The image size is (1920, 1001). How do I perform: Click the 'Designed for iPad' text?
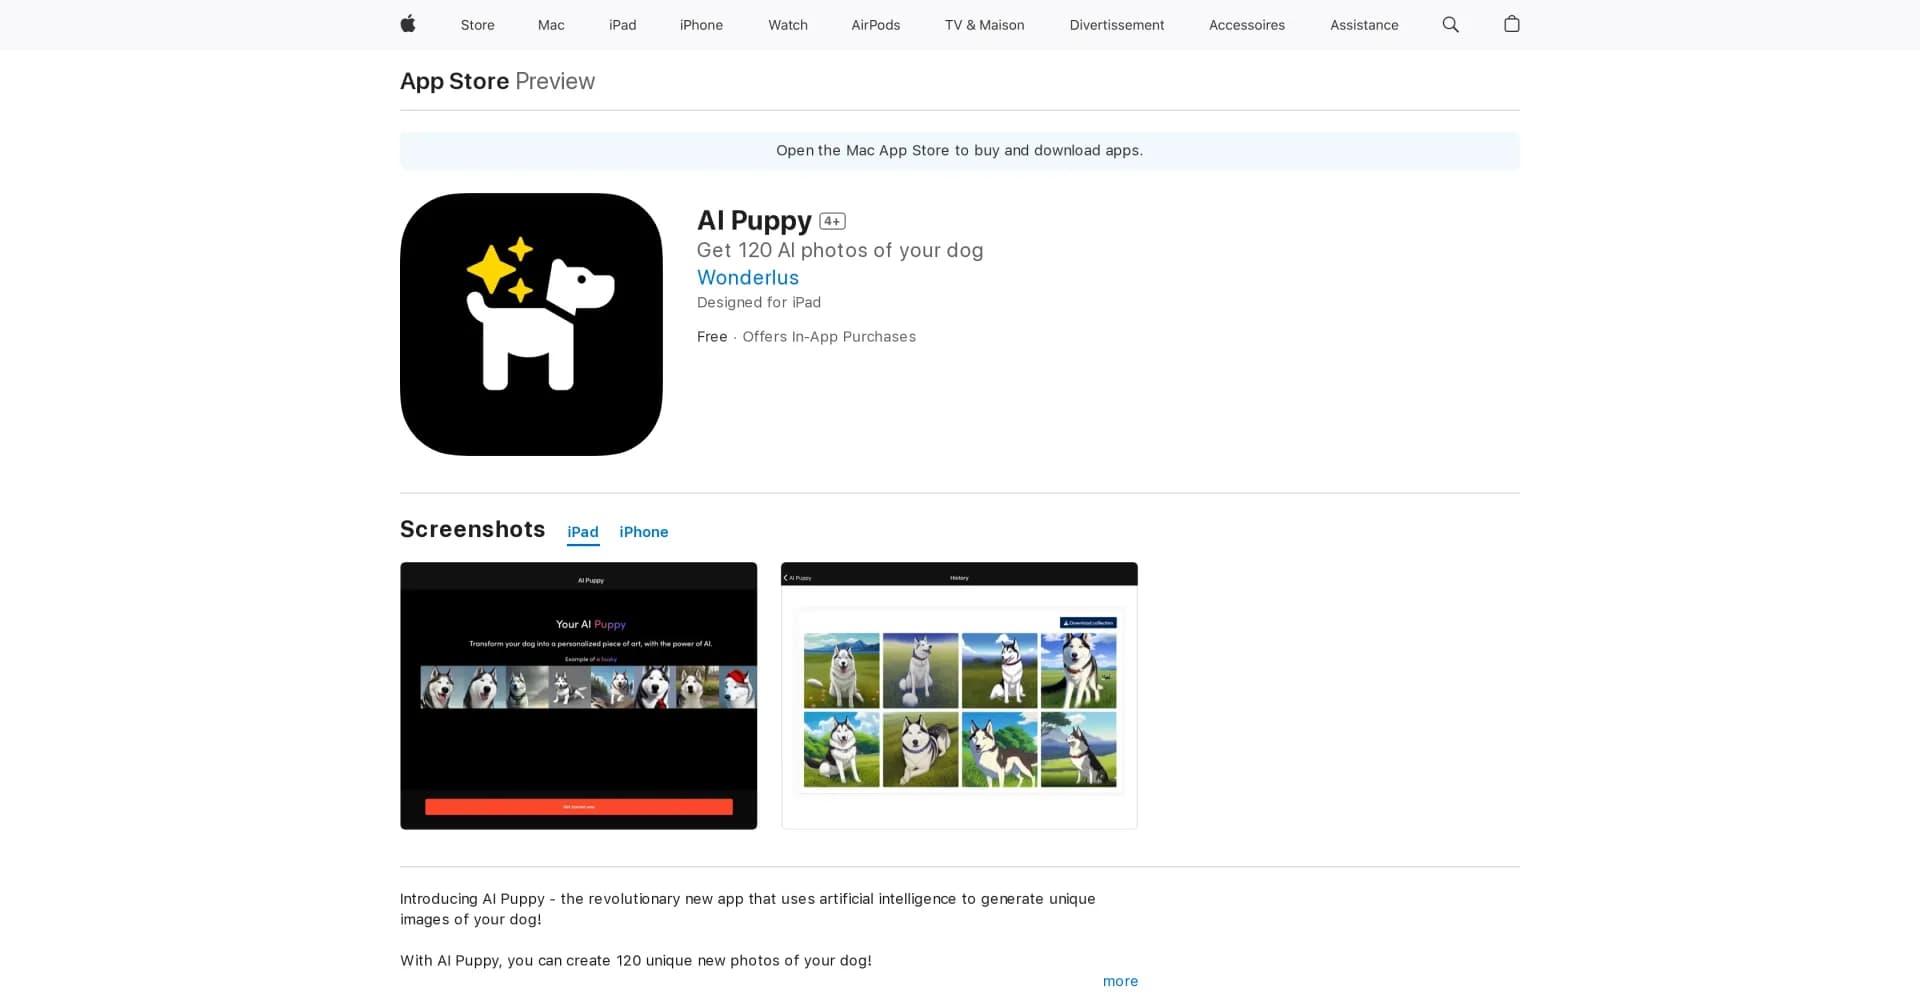pos(759,302)
